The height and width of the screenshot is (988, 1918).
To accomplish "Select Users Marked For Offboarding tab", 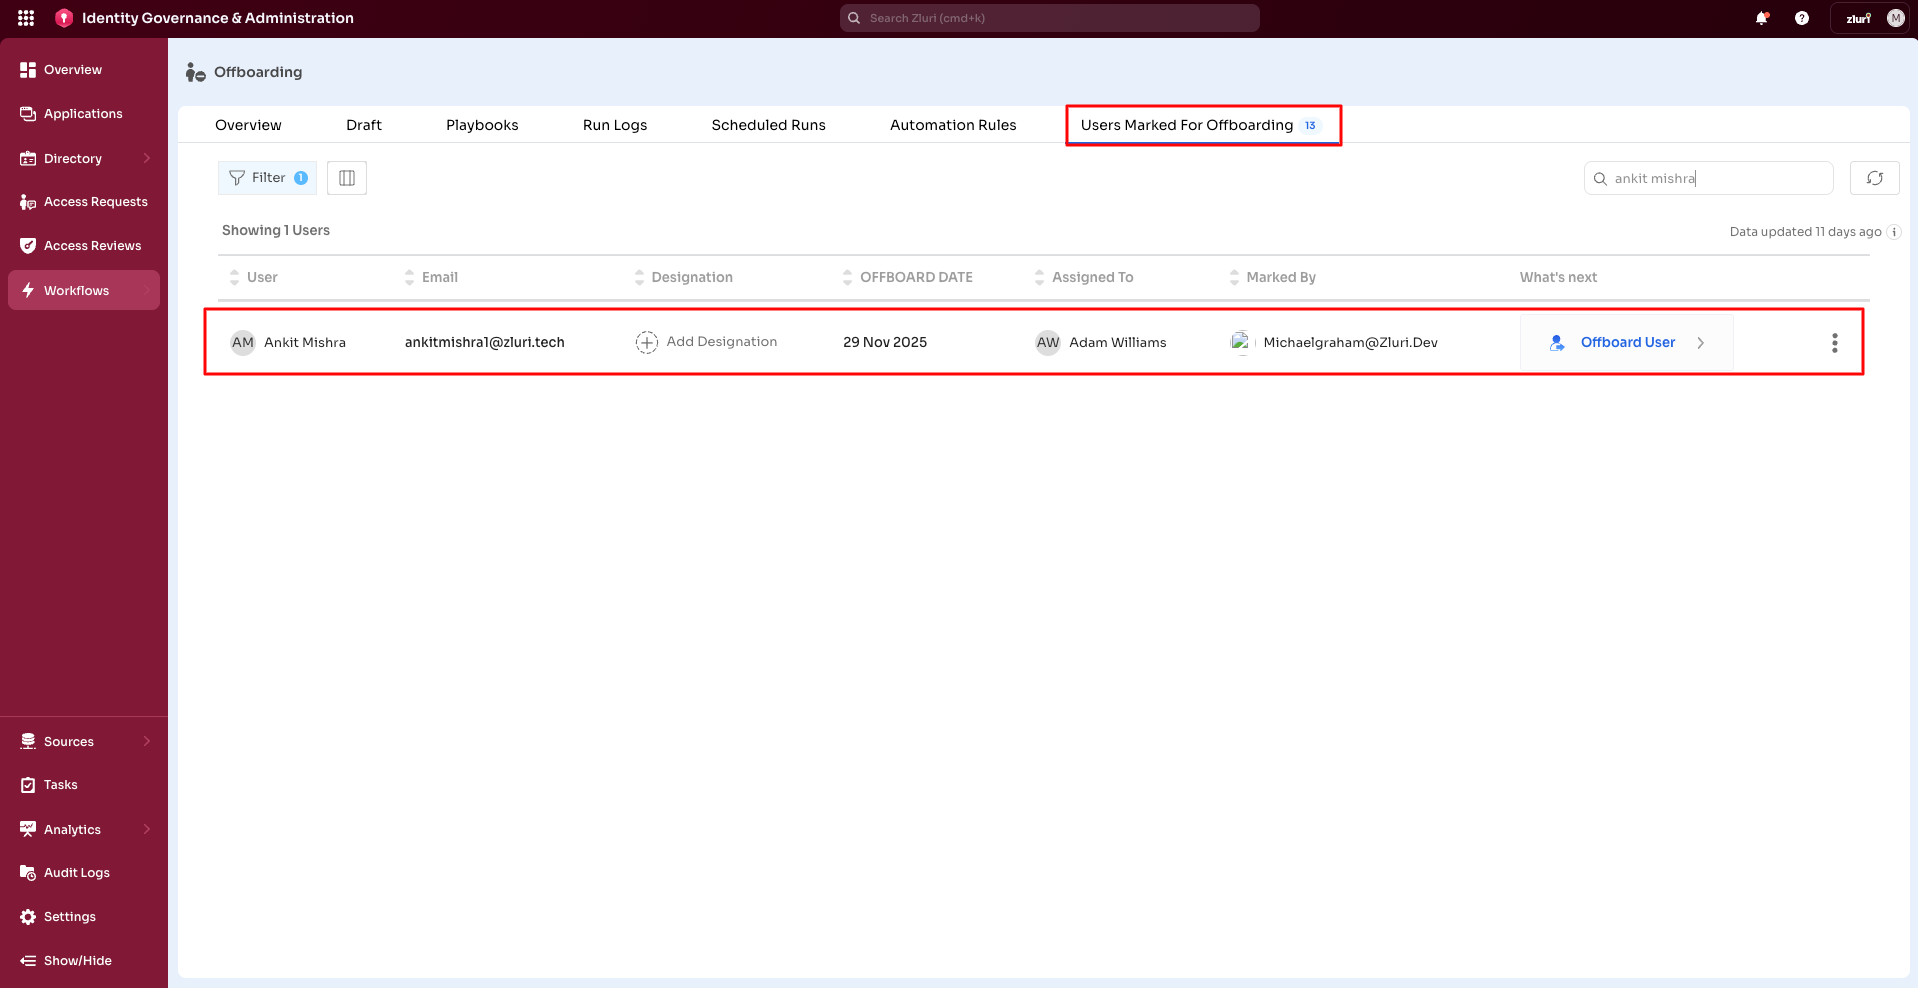I will [x=1202, y=125].
